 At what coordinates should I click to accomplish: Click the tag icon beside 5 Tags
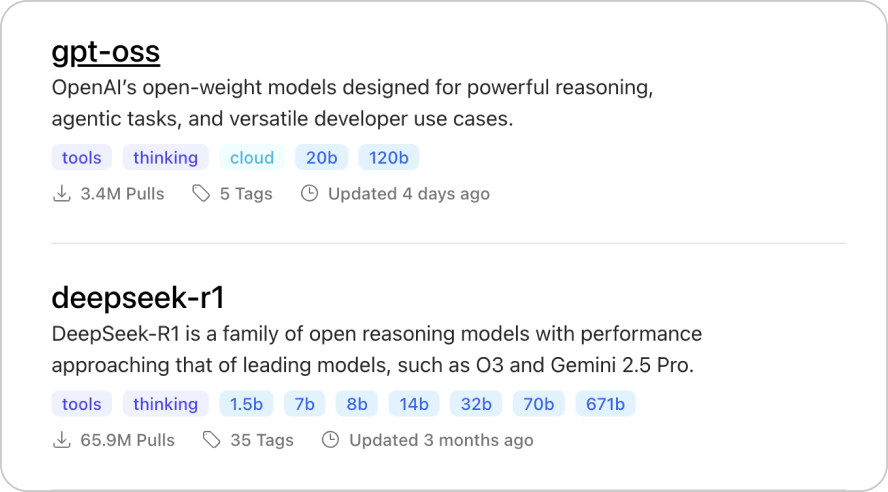[201, 193]
